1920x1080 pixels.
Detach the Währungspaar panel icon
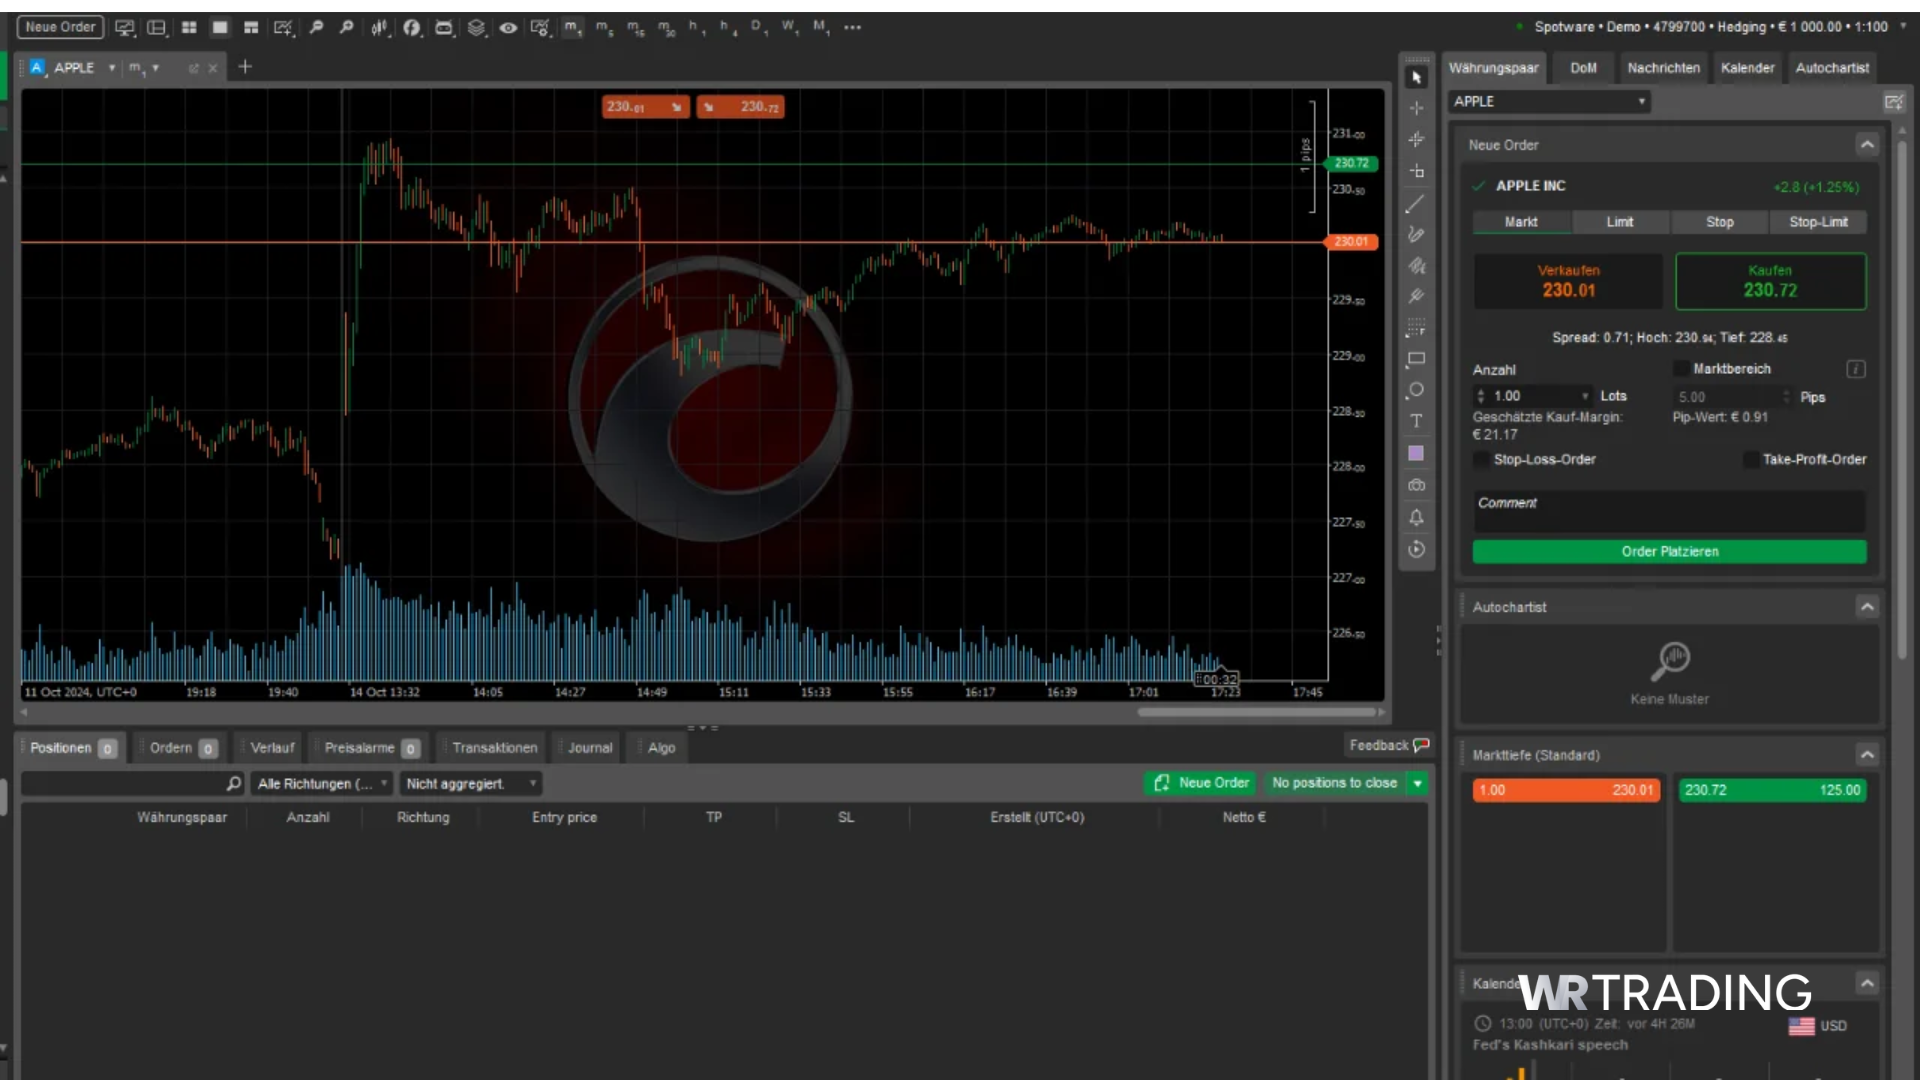1893,102
